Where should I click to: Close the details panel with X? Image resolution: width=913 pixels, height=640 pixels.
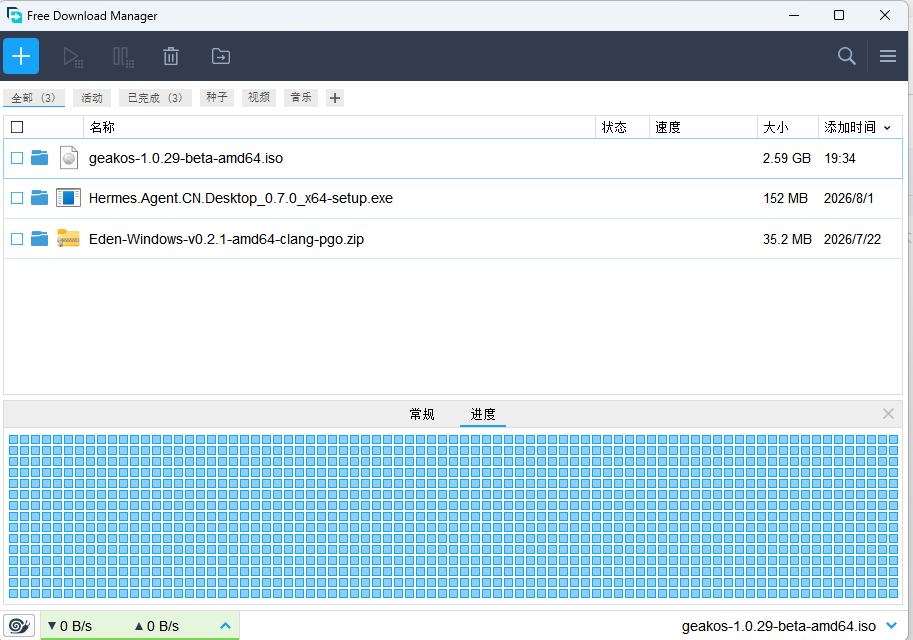(x=888, y=413)
